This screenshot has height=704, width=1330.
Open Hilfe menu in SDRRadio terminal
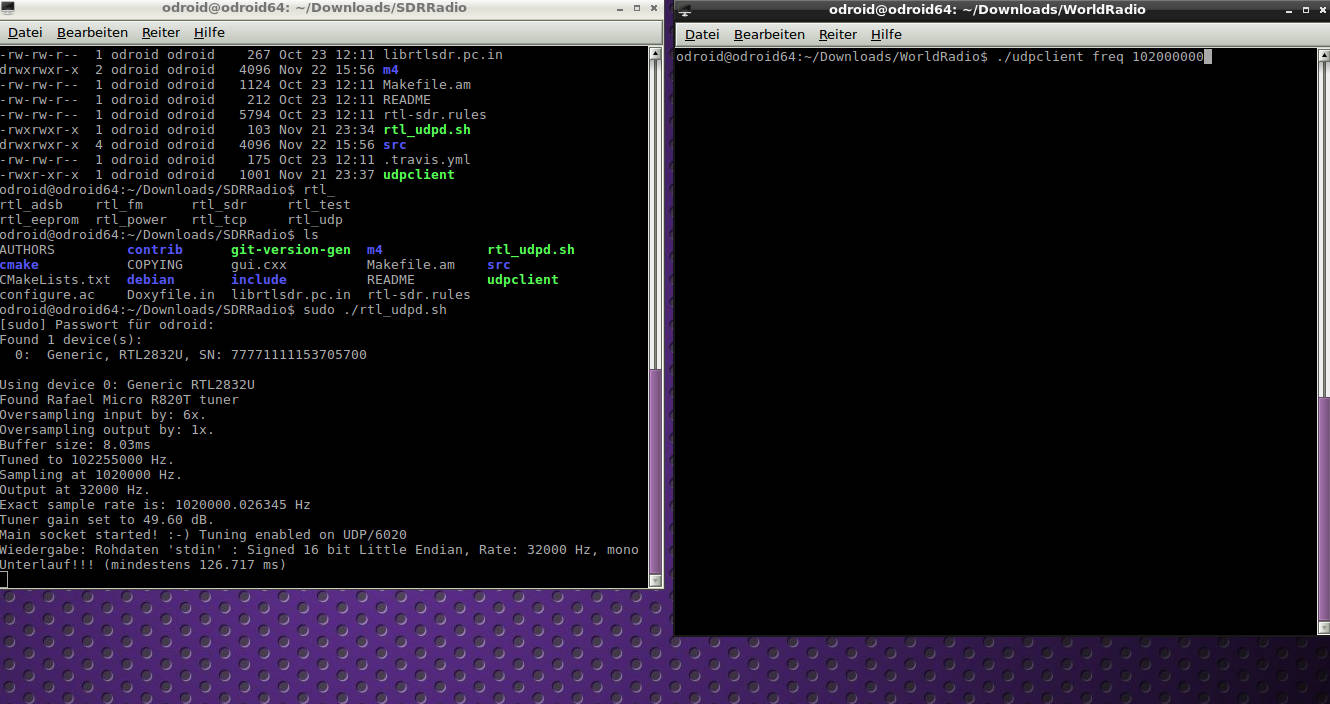[209, 33]
